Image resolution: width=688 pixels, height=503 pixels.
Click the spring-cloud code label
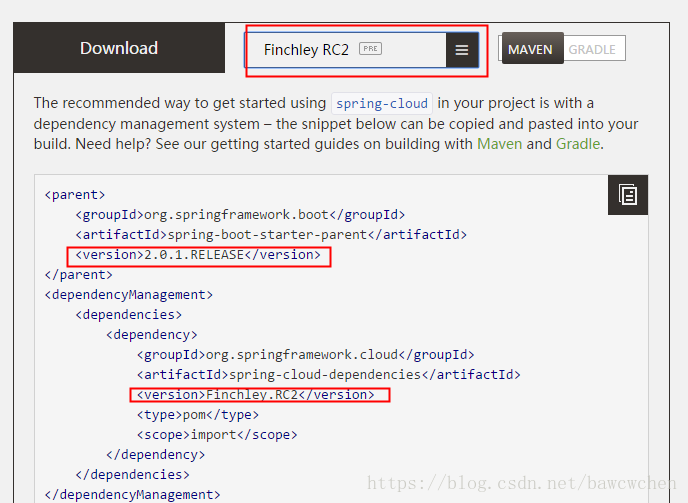tap(382, 104)
